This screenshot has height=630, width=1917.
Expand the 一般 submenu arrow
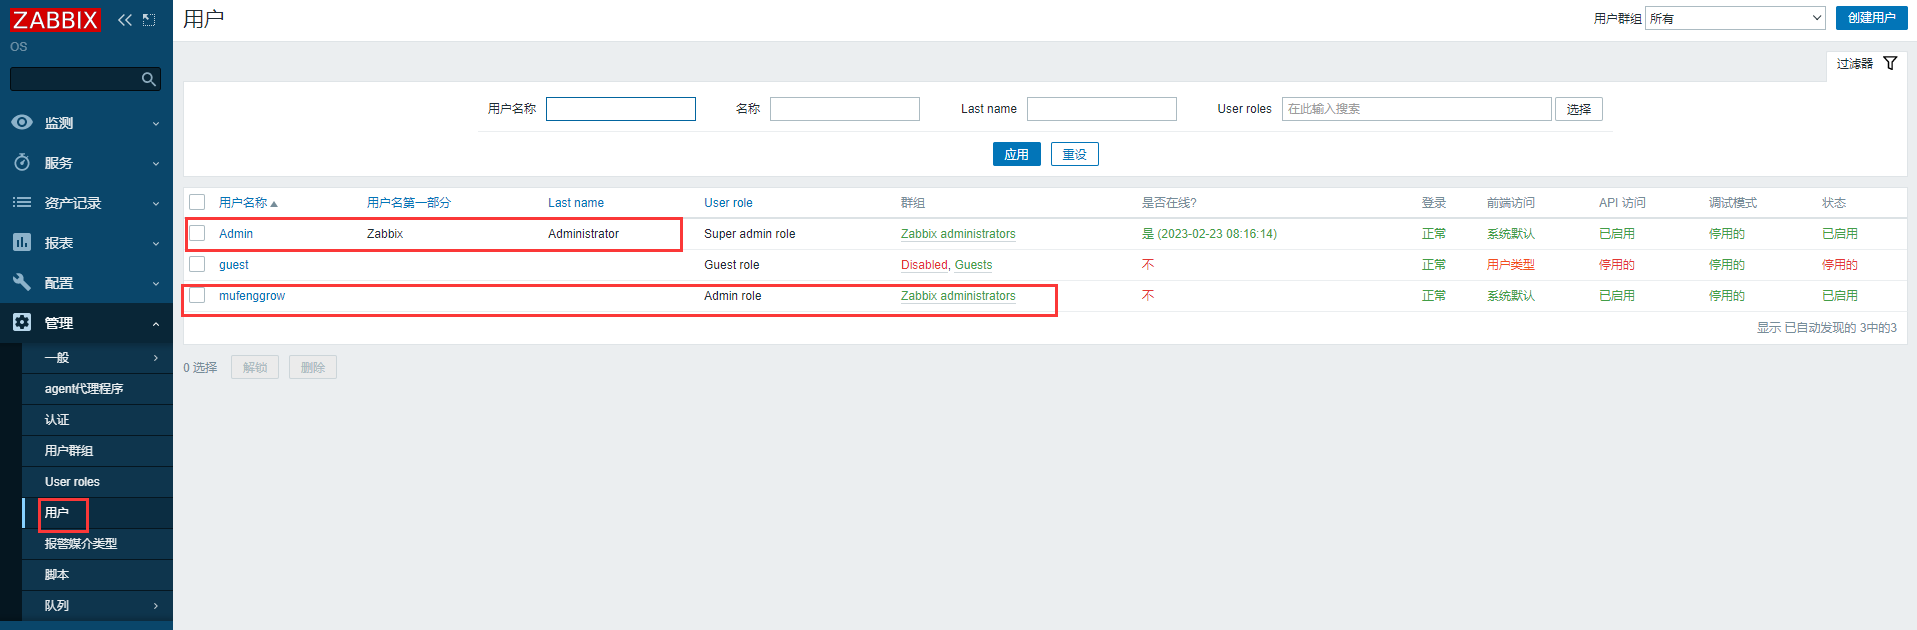(x=156, y=358)
